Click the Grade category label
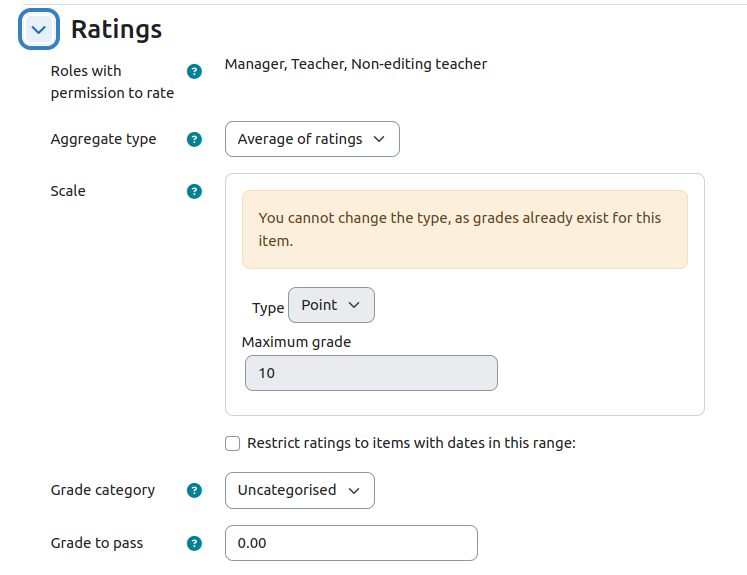747x575 pixels. click(x=103, y=490)
